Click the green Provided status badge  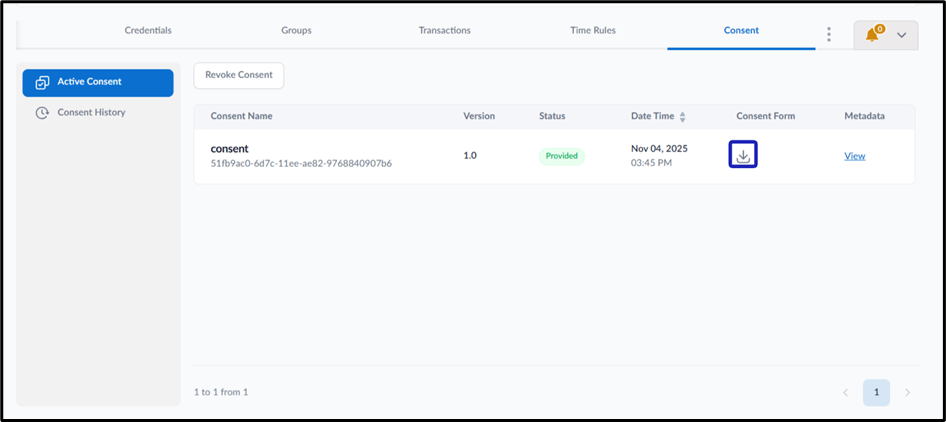click(x=562, y=156)
